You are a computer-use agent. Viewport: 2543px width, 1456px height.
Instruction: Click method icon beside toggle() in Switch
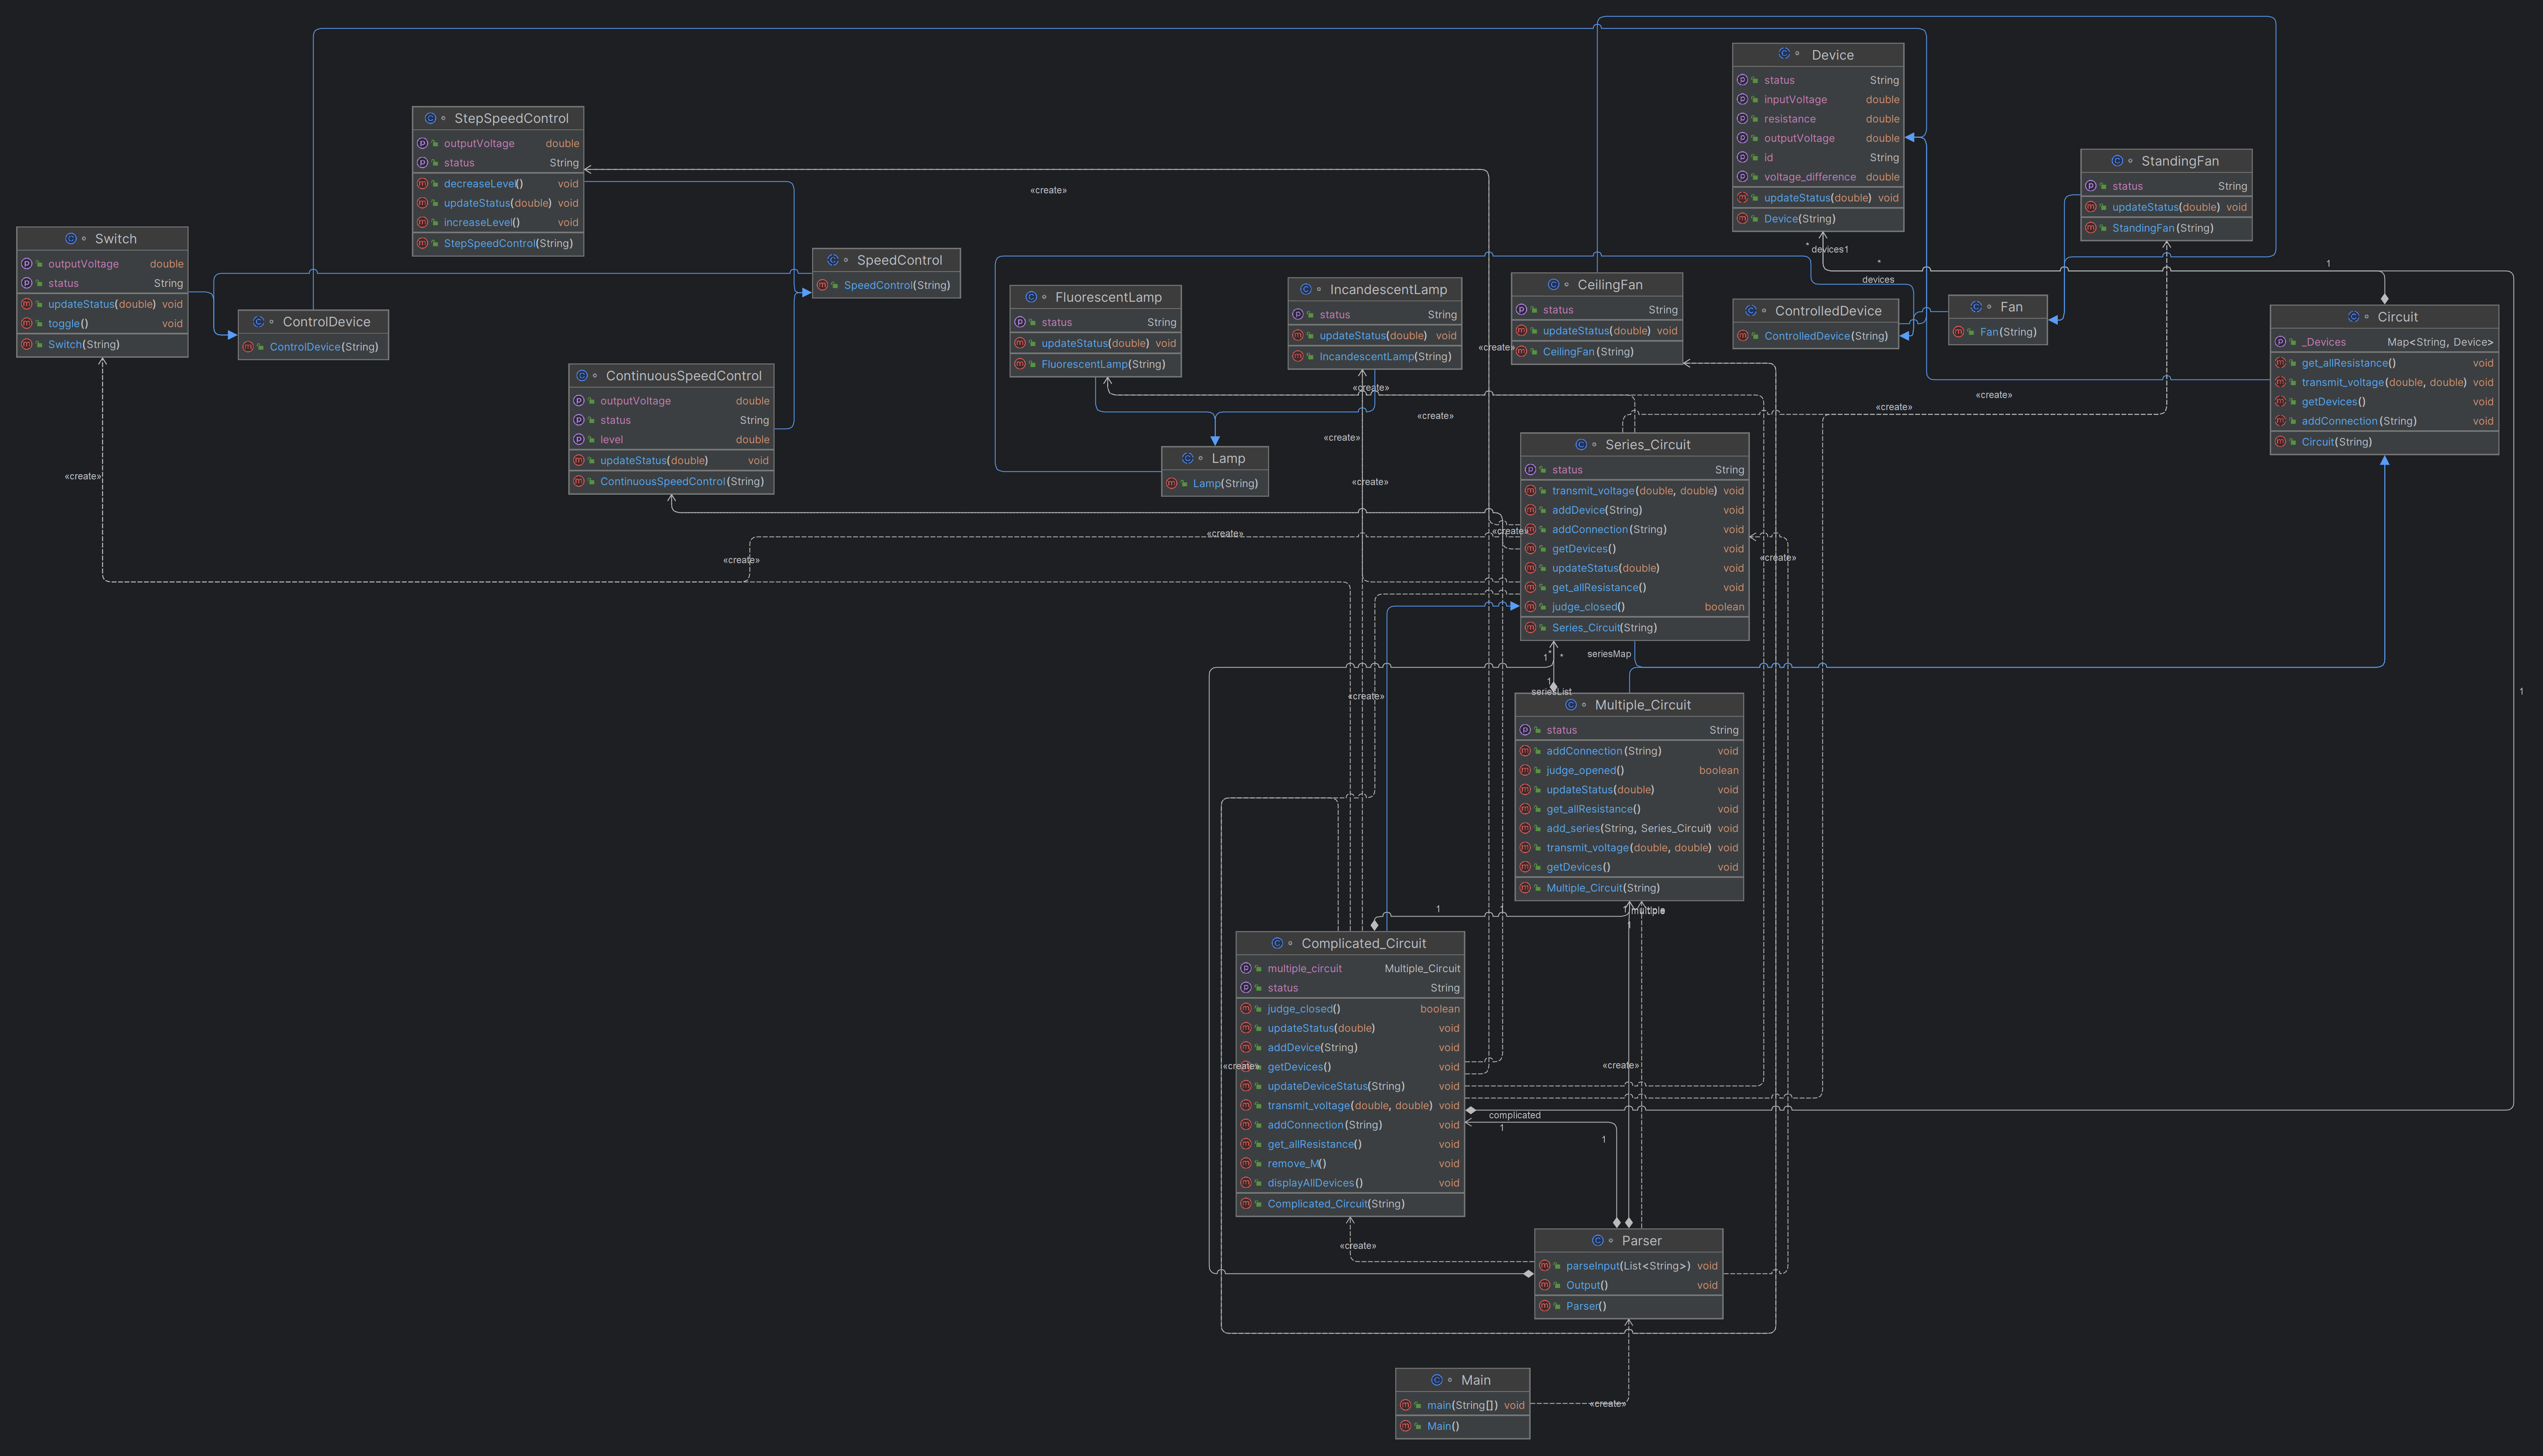point(27,324)
